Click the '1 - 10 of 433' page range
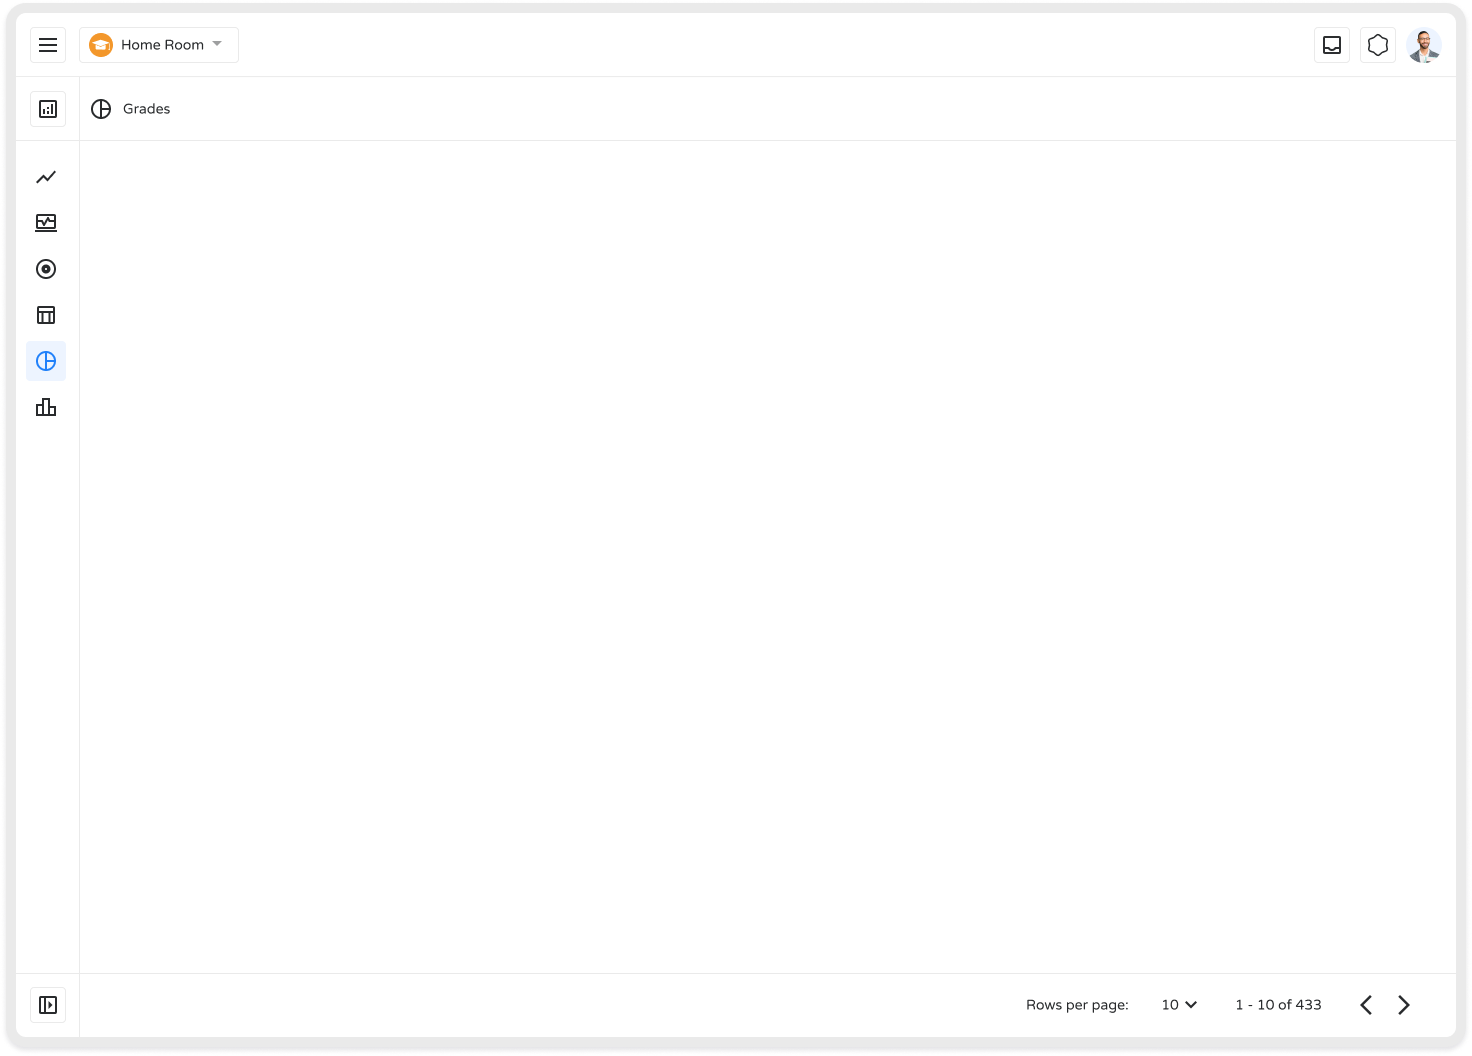The image size is (1472, 1056). 1278,1005
